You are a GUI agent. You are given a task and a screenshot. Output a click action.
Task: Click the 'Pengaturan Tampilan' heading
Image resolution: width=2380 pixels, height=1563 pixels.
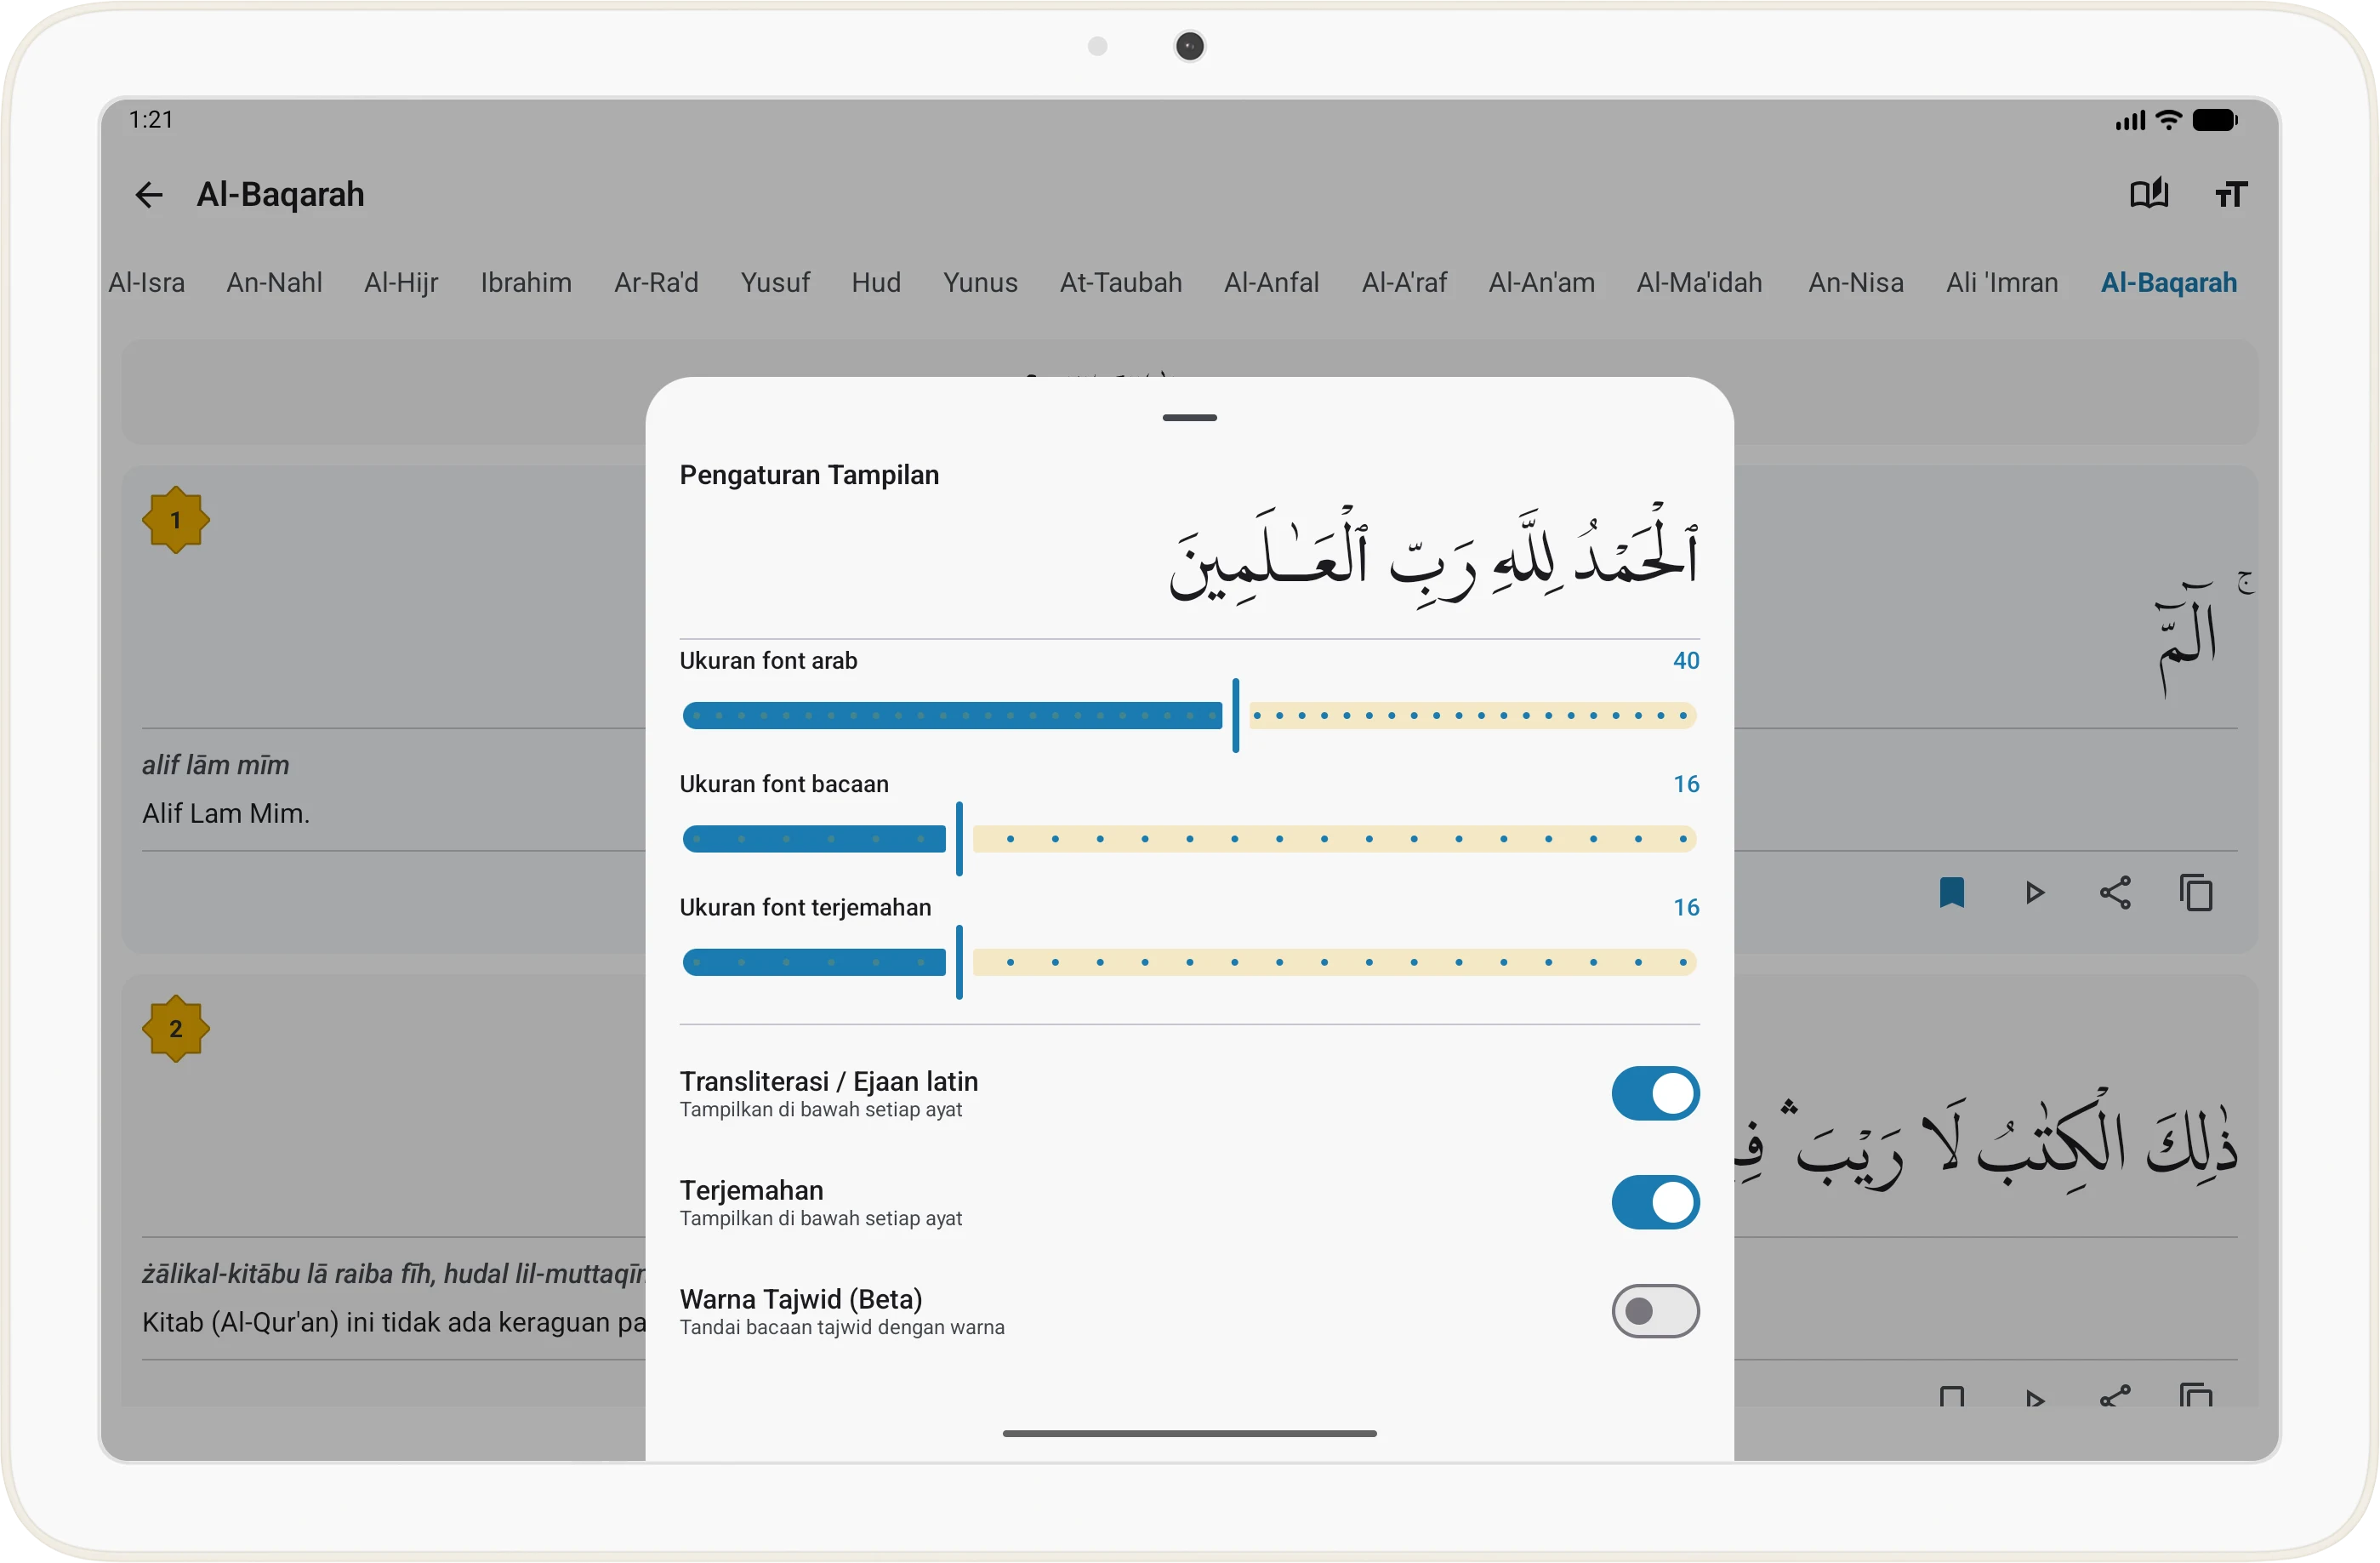click(x=809, y=475)
